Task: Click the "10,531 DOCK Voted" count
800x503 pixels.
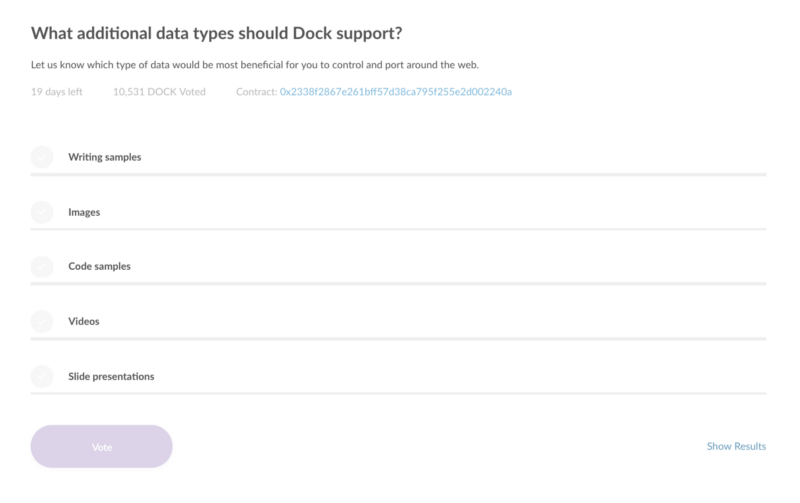Action: 159,92
